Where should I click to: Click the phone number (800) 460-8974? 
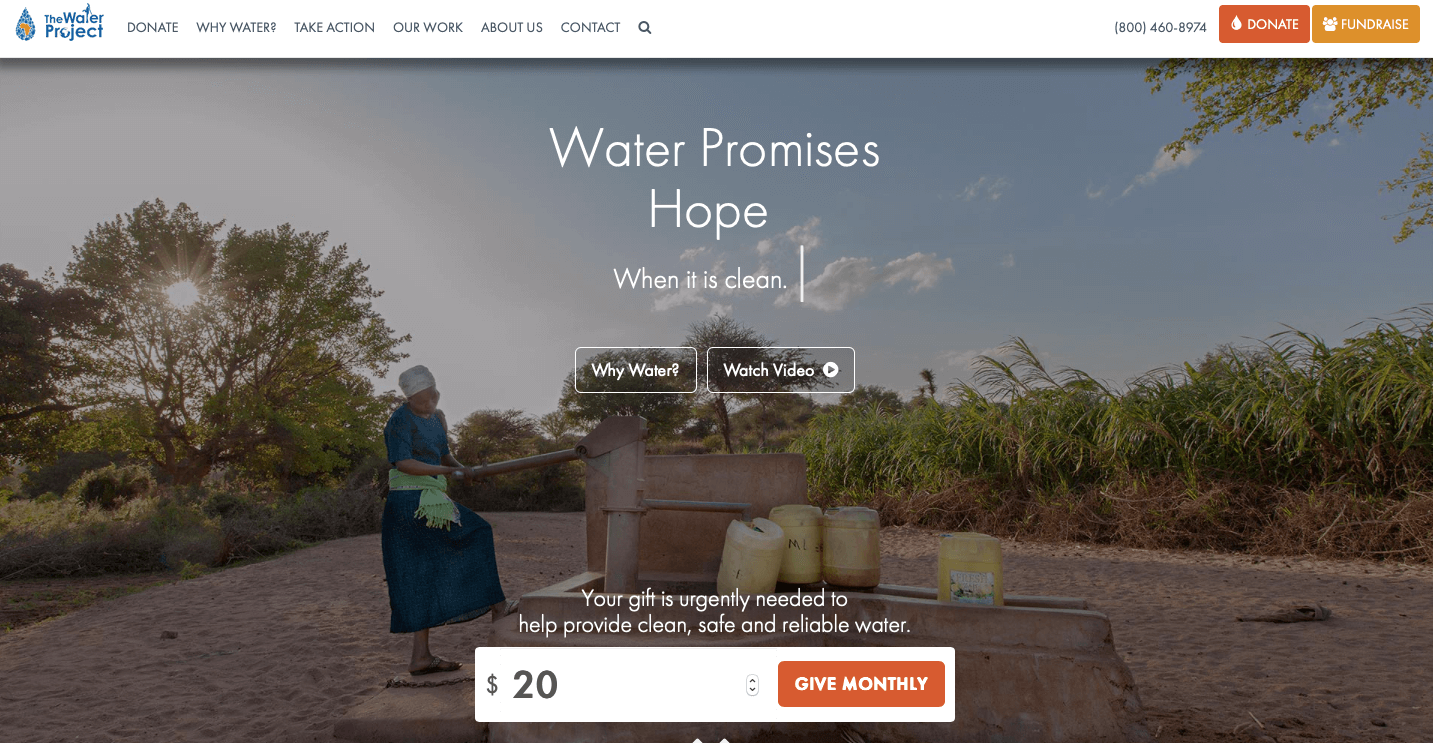(1160, 28)
